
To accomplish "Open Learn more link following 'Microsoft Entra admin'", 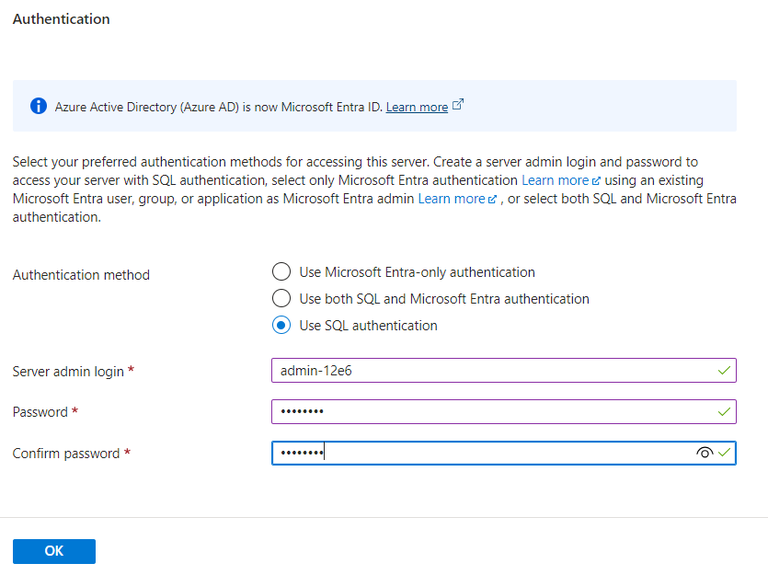I will (451, 199).
